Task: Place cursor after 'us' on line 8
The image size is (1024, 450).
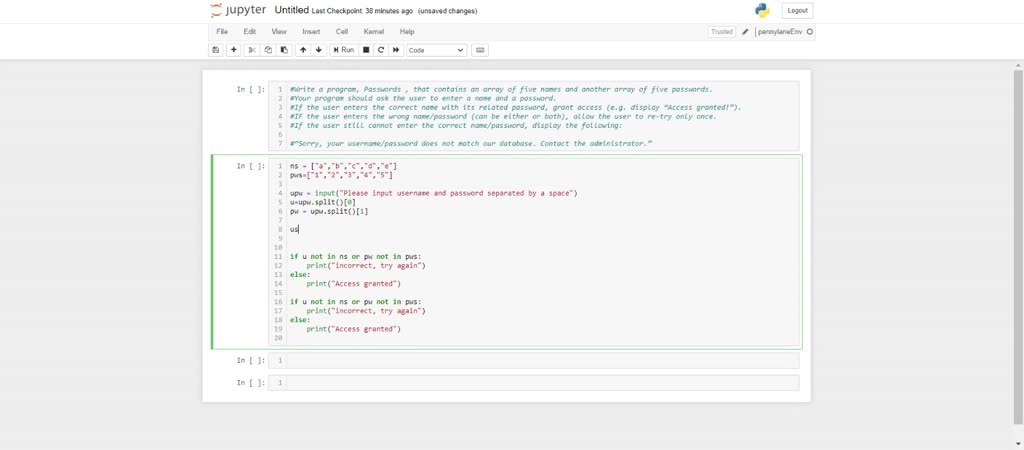Action: pos(298,230)
